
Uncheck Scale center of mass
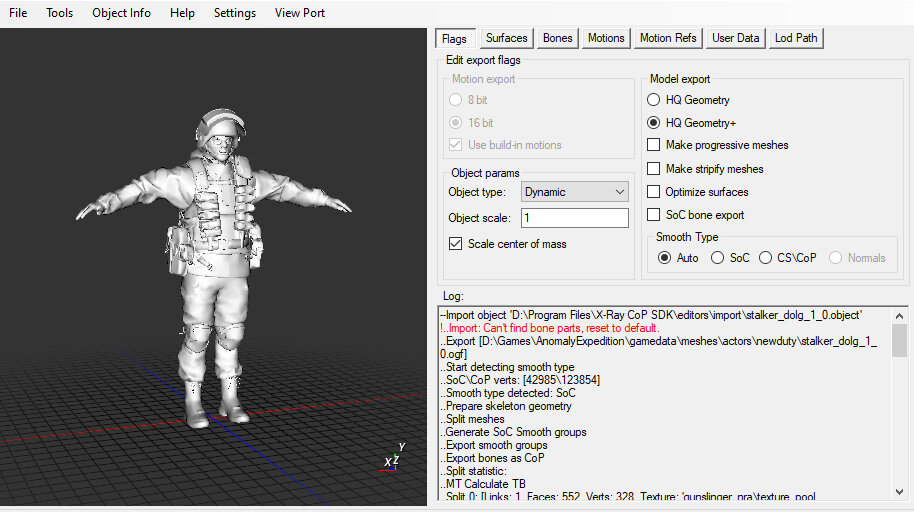point(456,244)
